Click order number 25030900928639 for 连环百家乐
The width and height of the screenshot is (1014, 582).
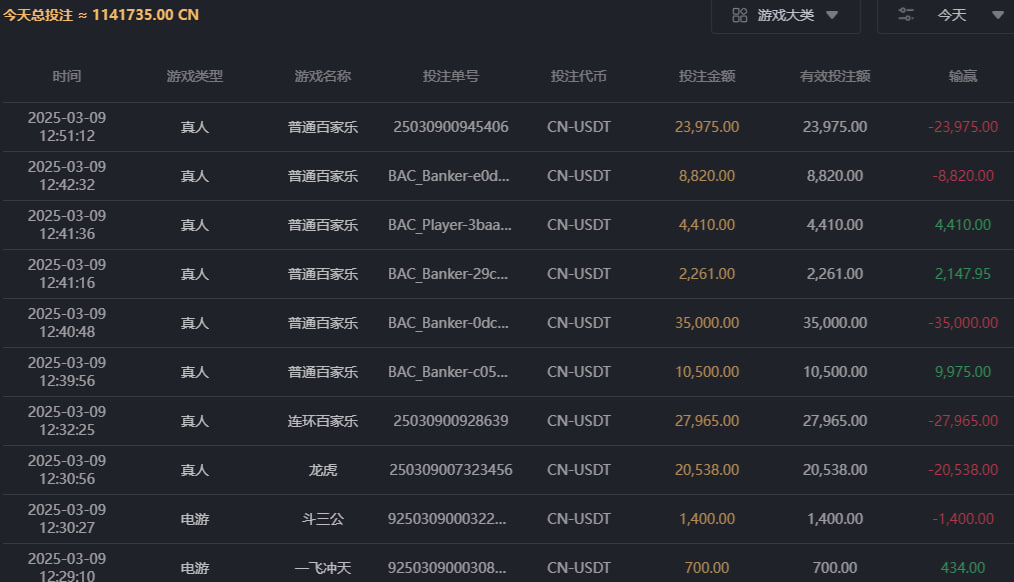[x=451, y=421]
